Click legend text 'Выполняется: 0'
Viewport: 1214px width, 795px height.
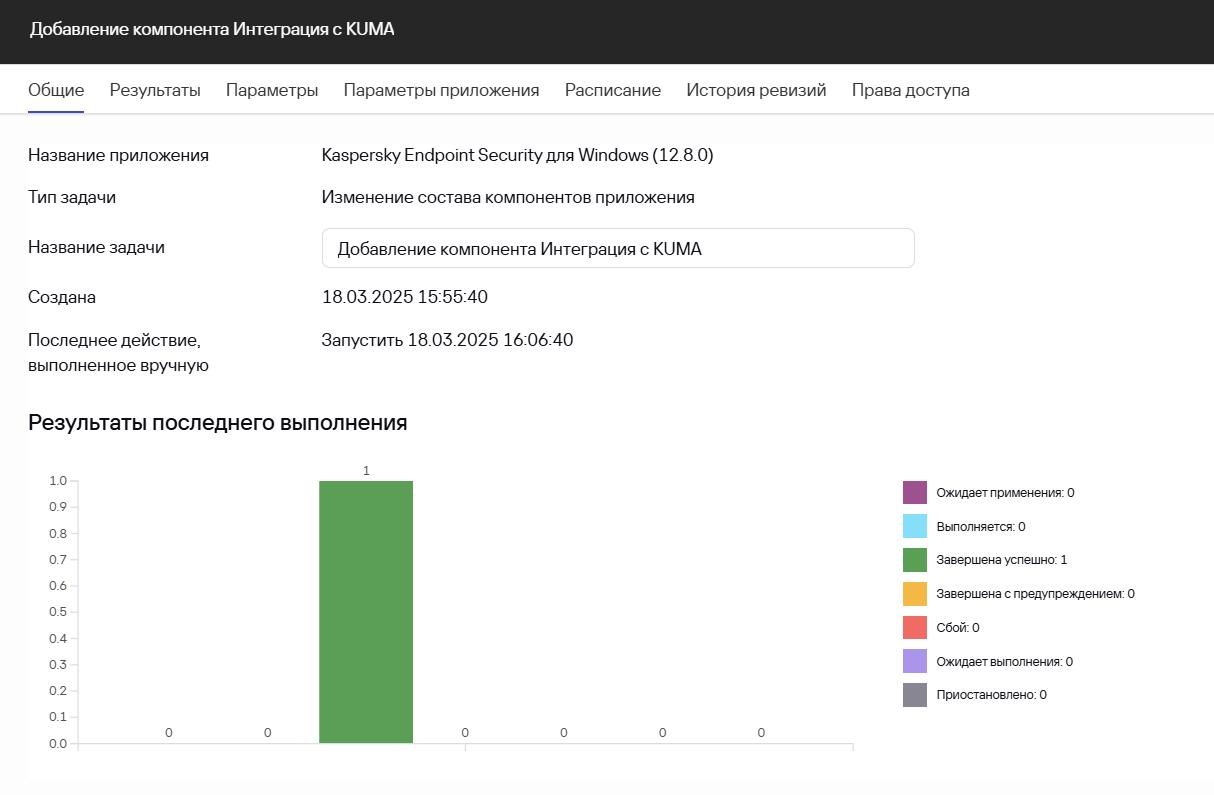coord(981,526)
